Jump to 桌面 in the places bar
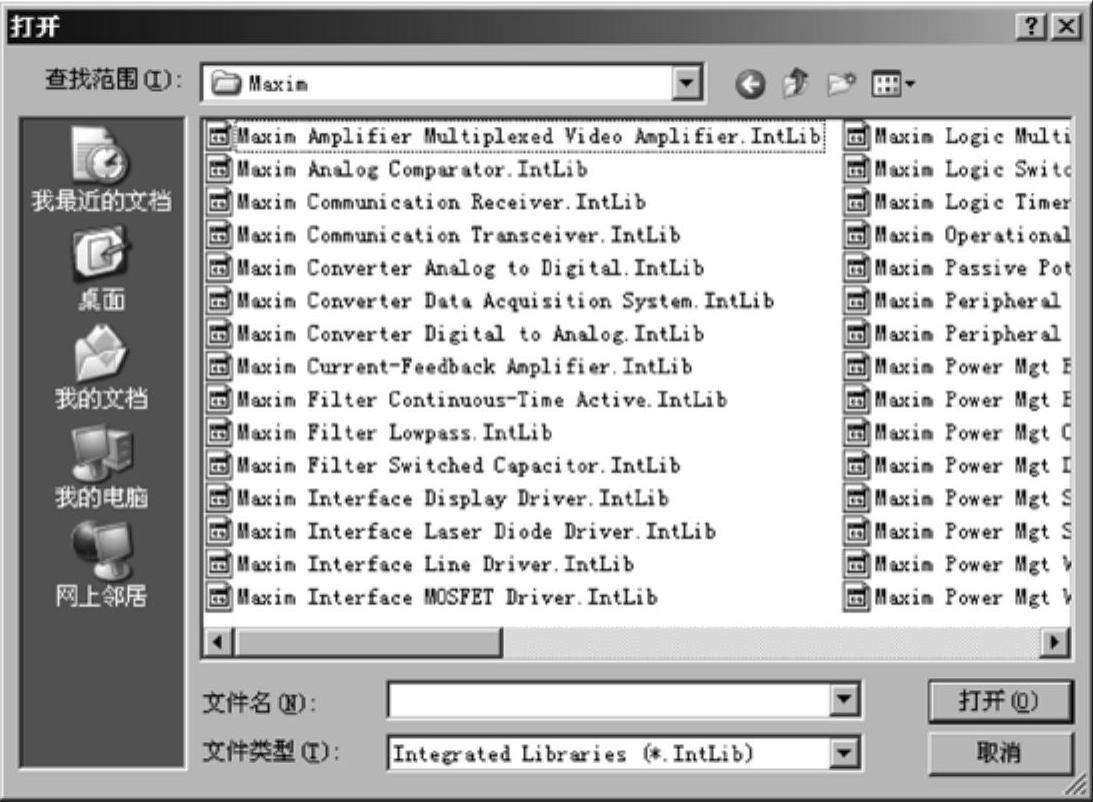1093x802 pixels. point(101,269)
